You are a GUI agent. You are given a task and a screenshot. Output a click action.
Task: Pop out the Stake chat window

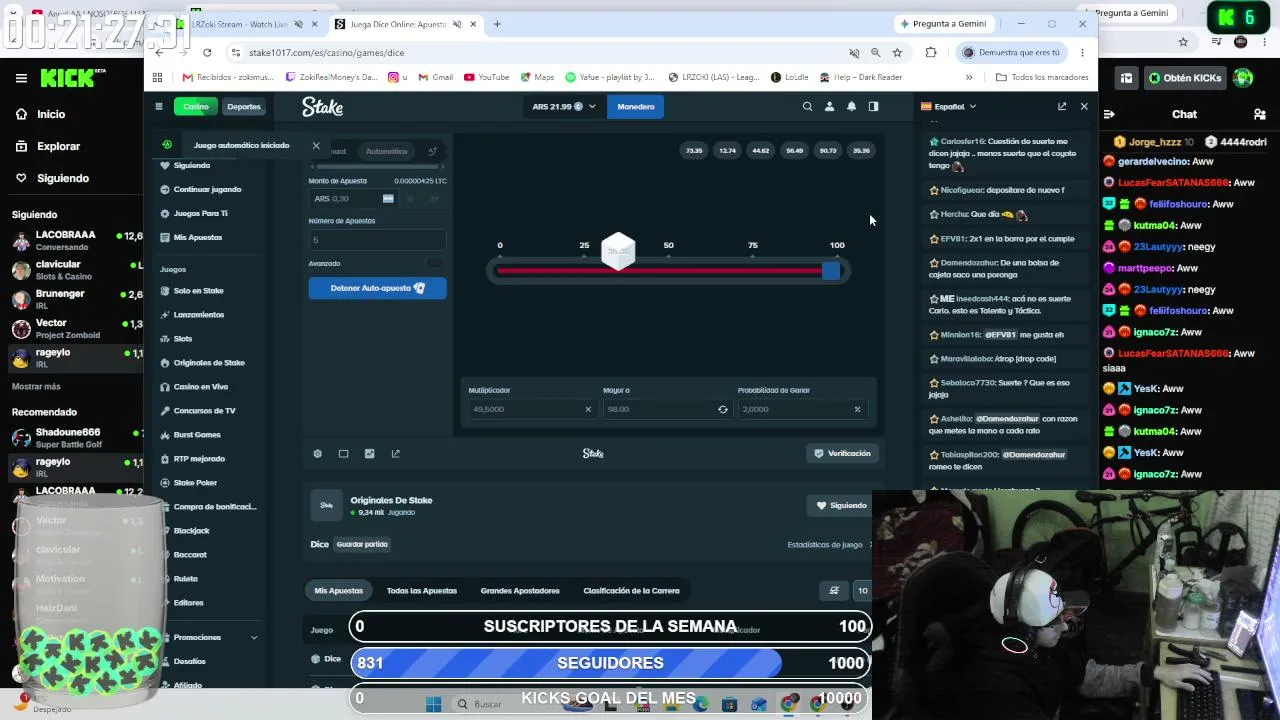(1062, 106)
